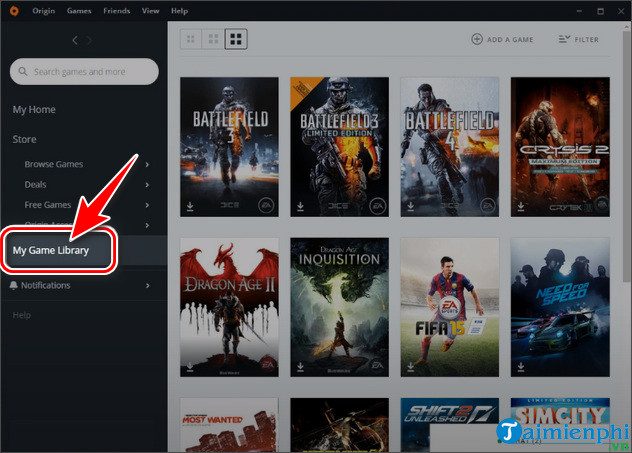Screen dimensions: 632x453
Task: Open the Filter options
Action: coord(578,39)
